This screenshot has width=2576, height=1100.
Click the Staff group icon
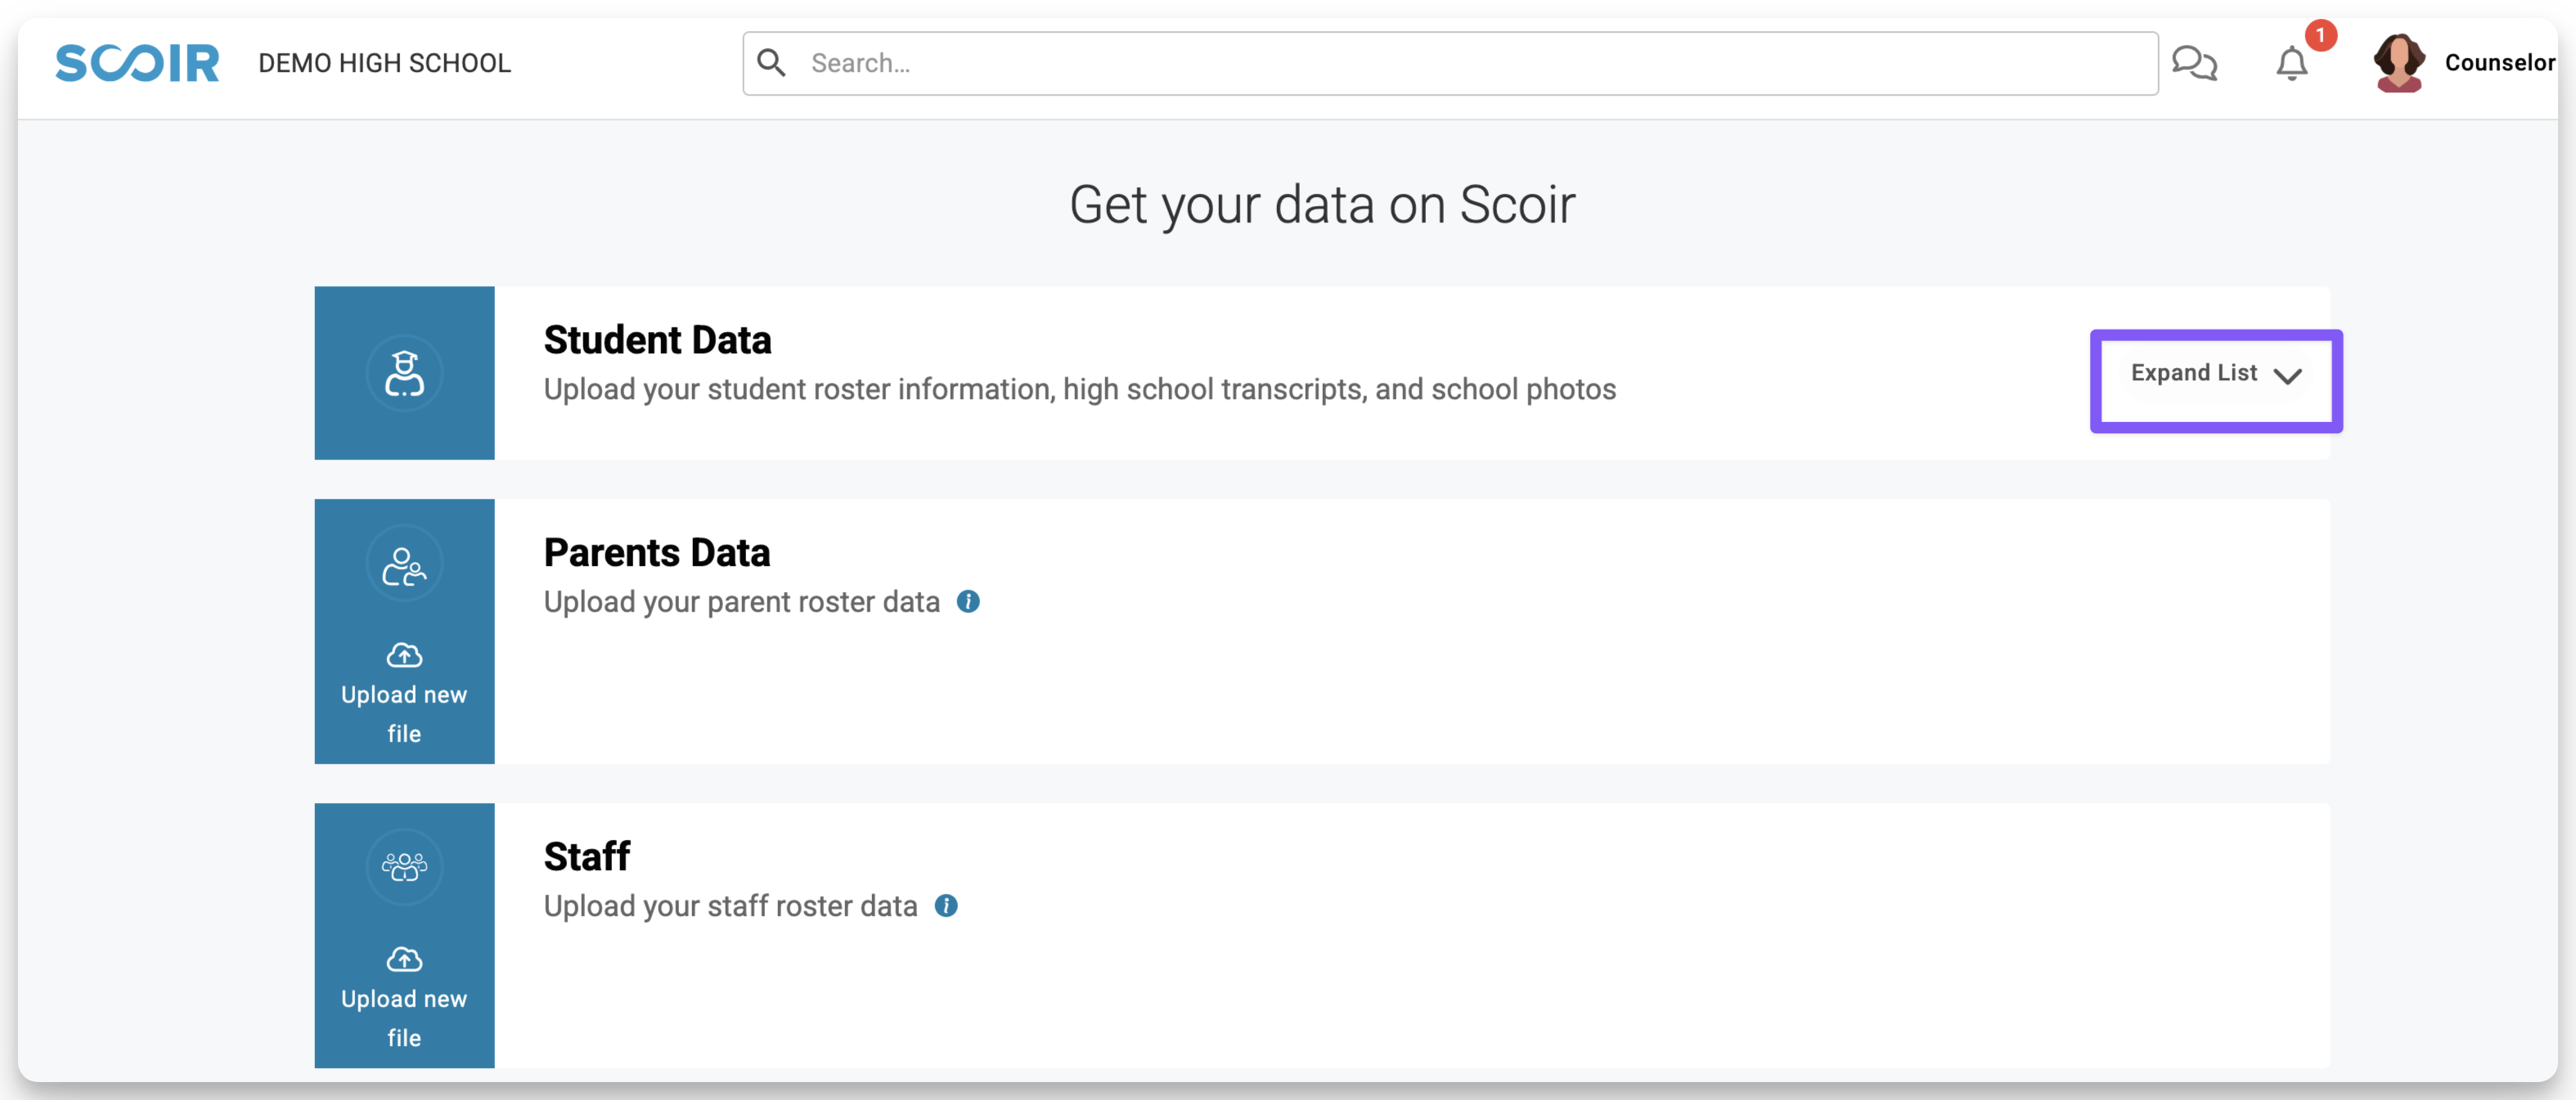404,867
